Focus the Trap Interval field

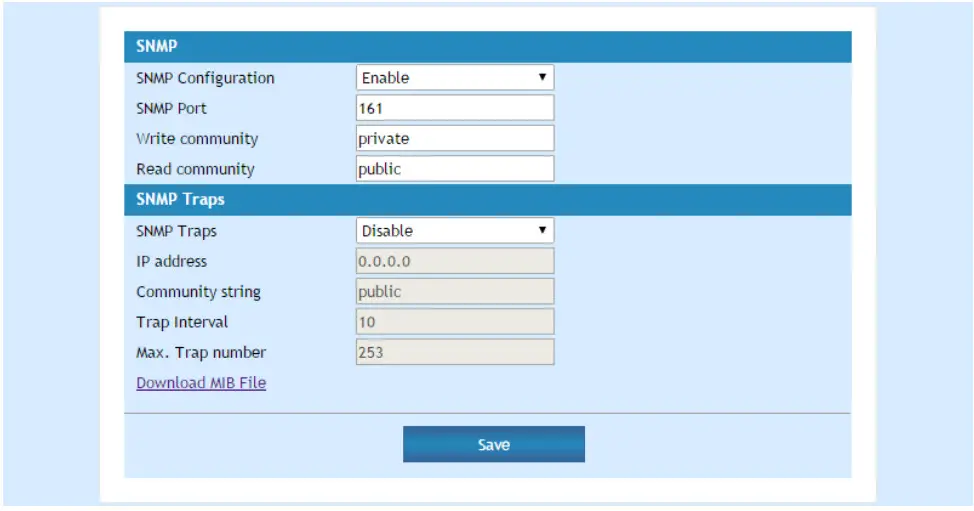[x=454, y=322]
